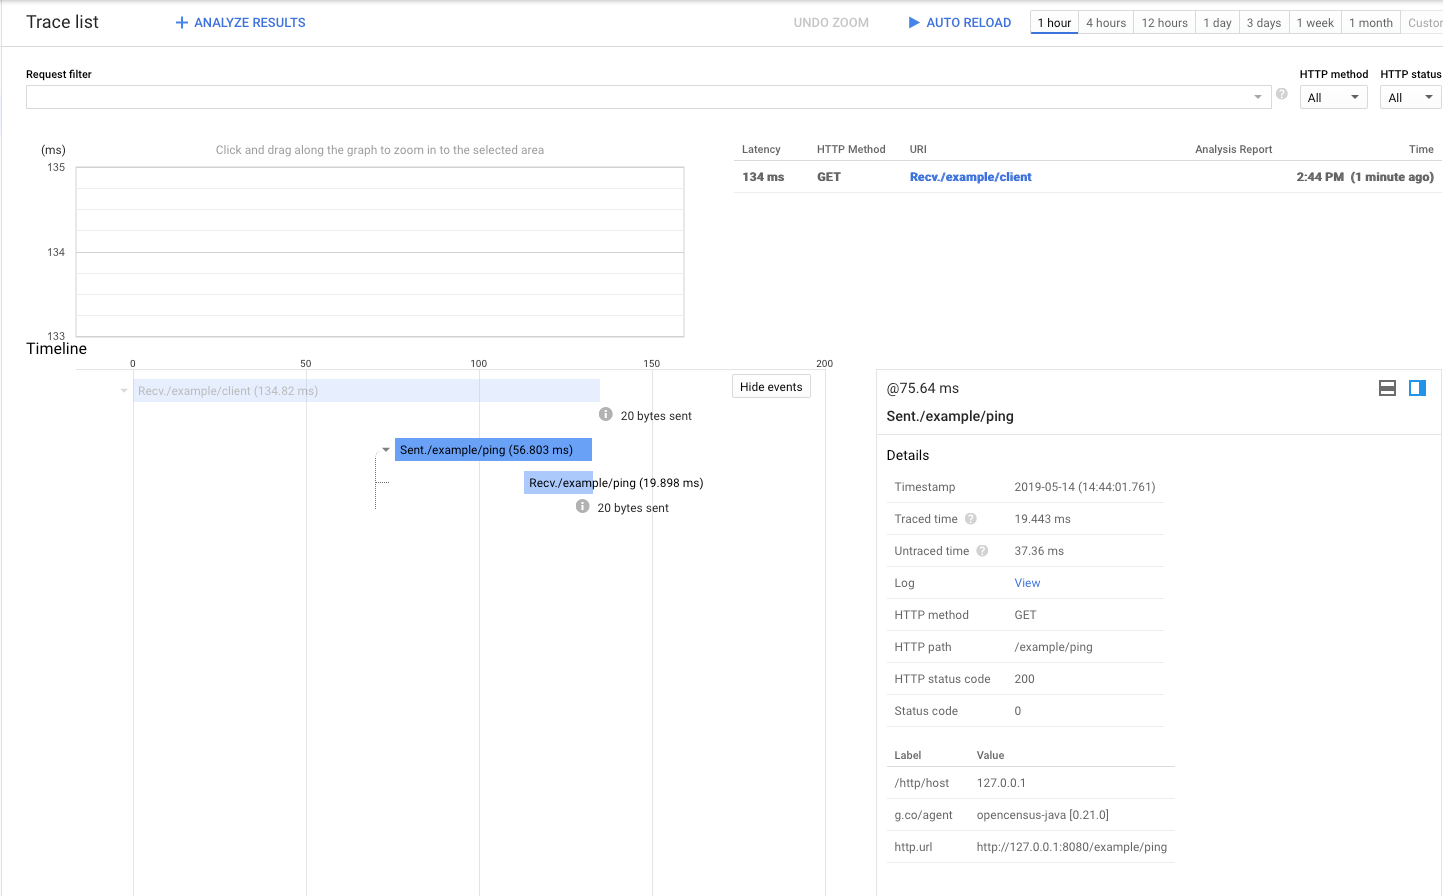
Task: Click the 2:44 PM time cell
Action: coord(1365,177)
